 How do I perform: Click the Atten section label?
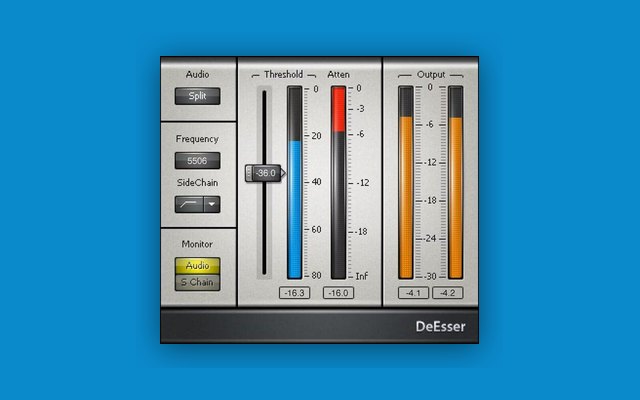[x=338, y=75]
